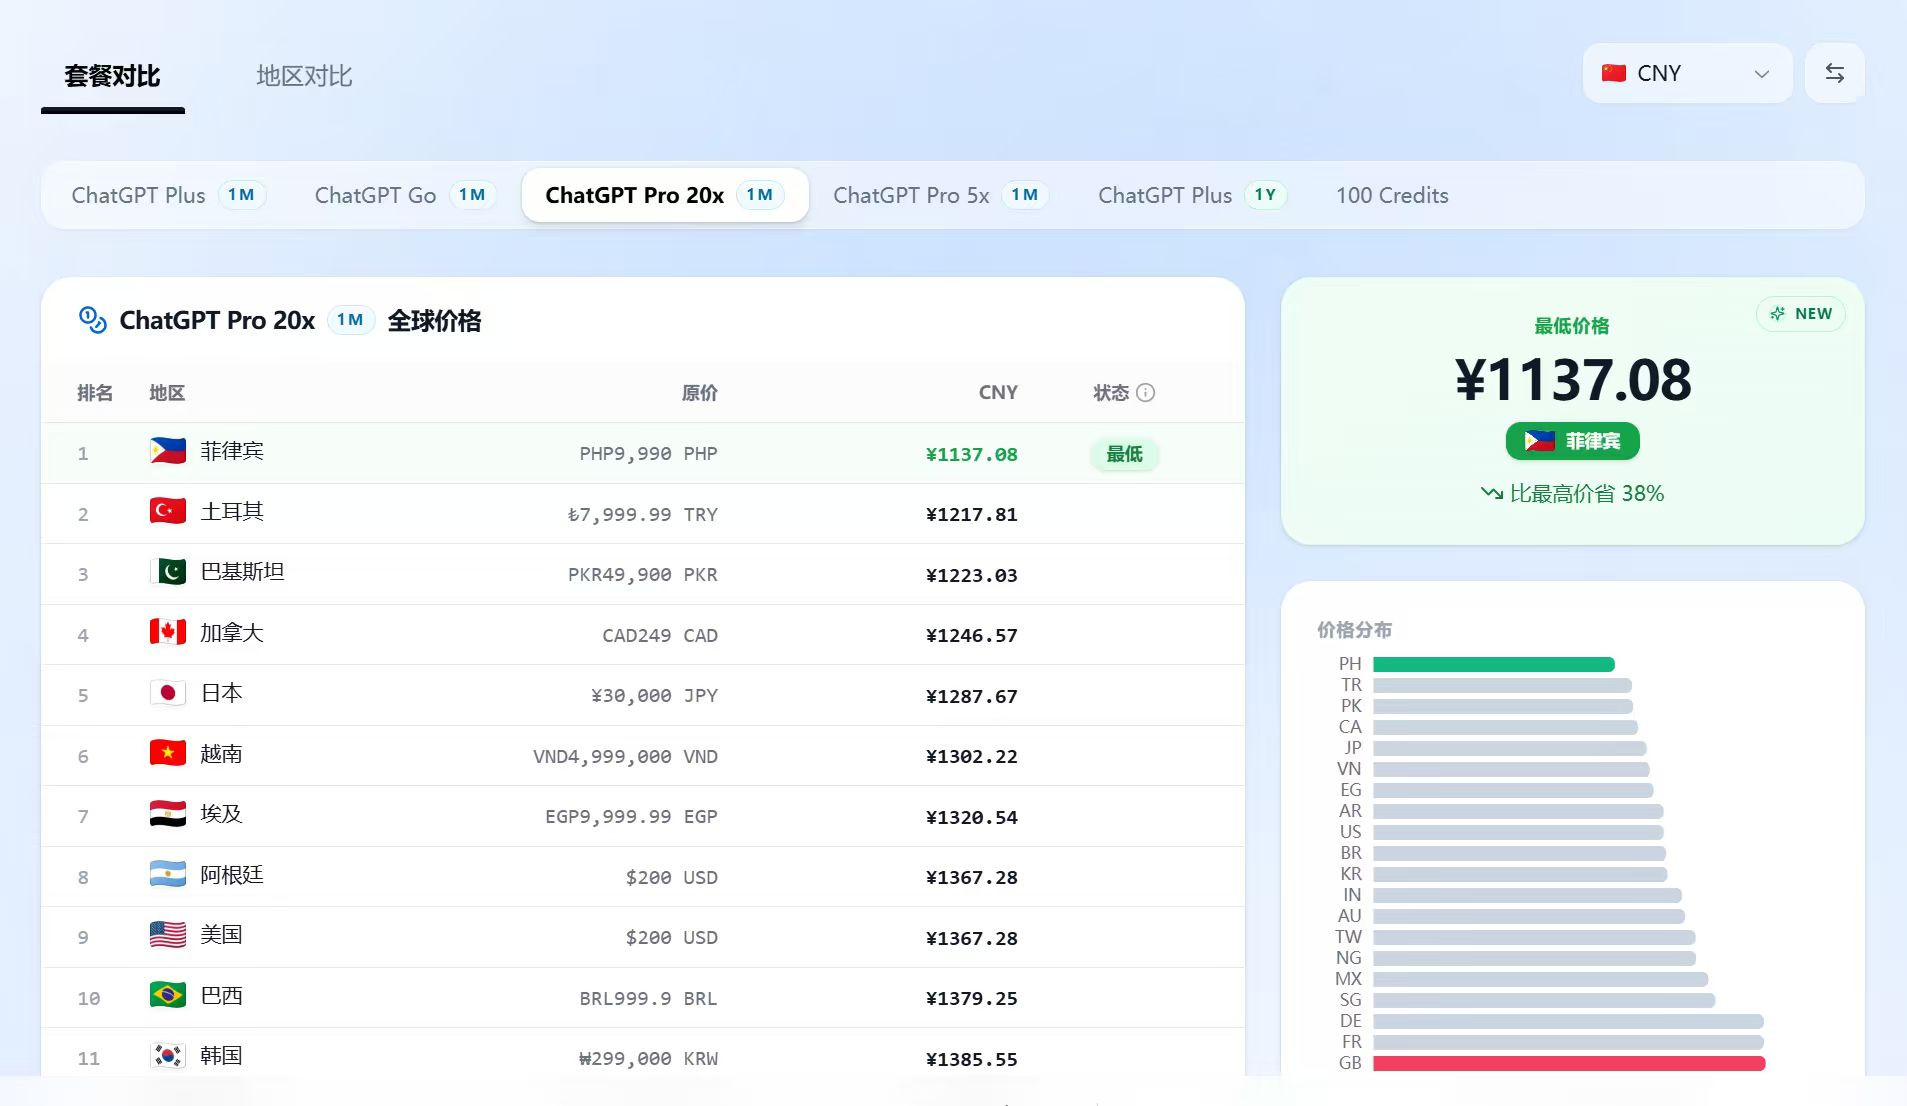Viewport: 1907px width, 1106px height.
Task: Select the 100 Credits tab
Action: tap(1392, 195)
